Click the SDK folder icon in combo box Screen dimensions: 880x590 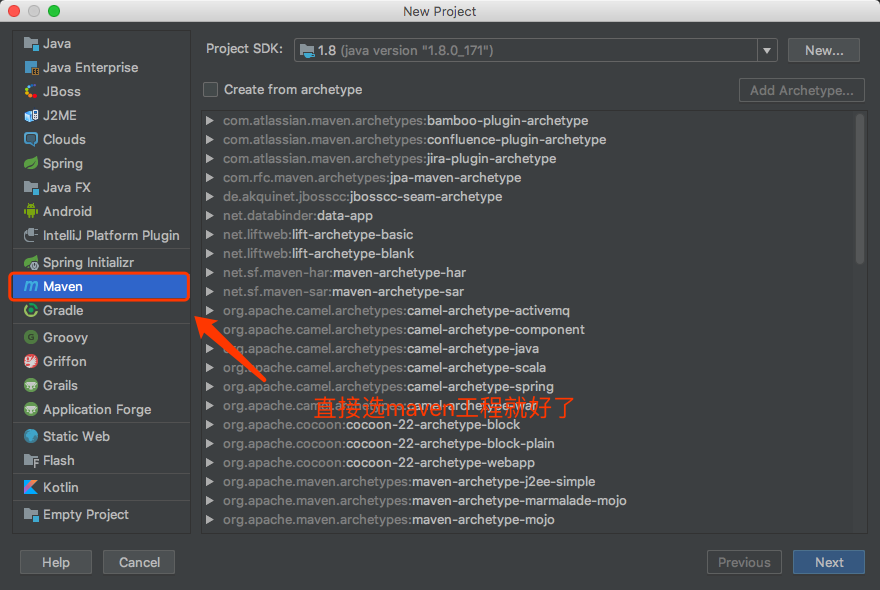[x=307, y=51]
